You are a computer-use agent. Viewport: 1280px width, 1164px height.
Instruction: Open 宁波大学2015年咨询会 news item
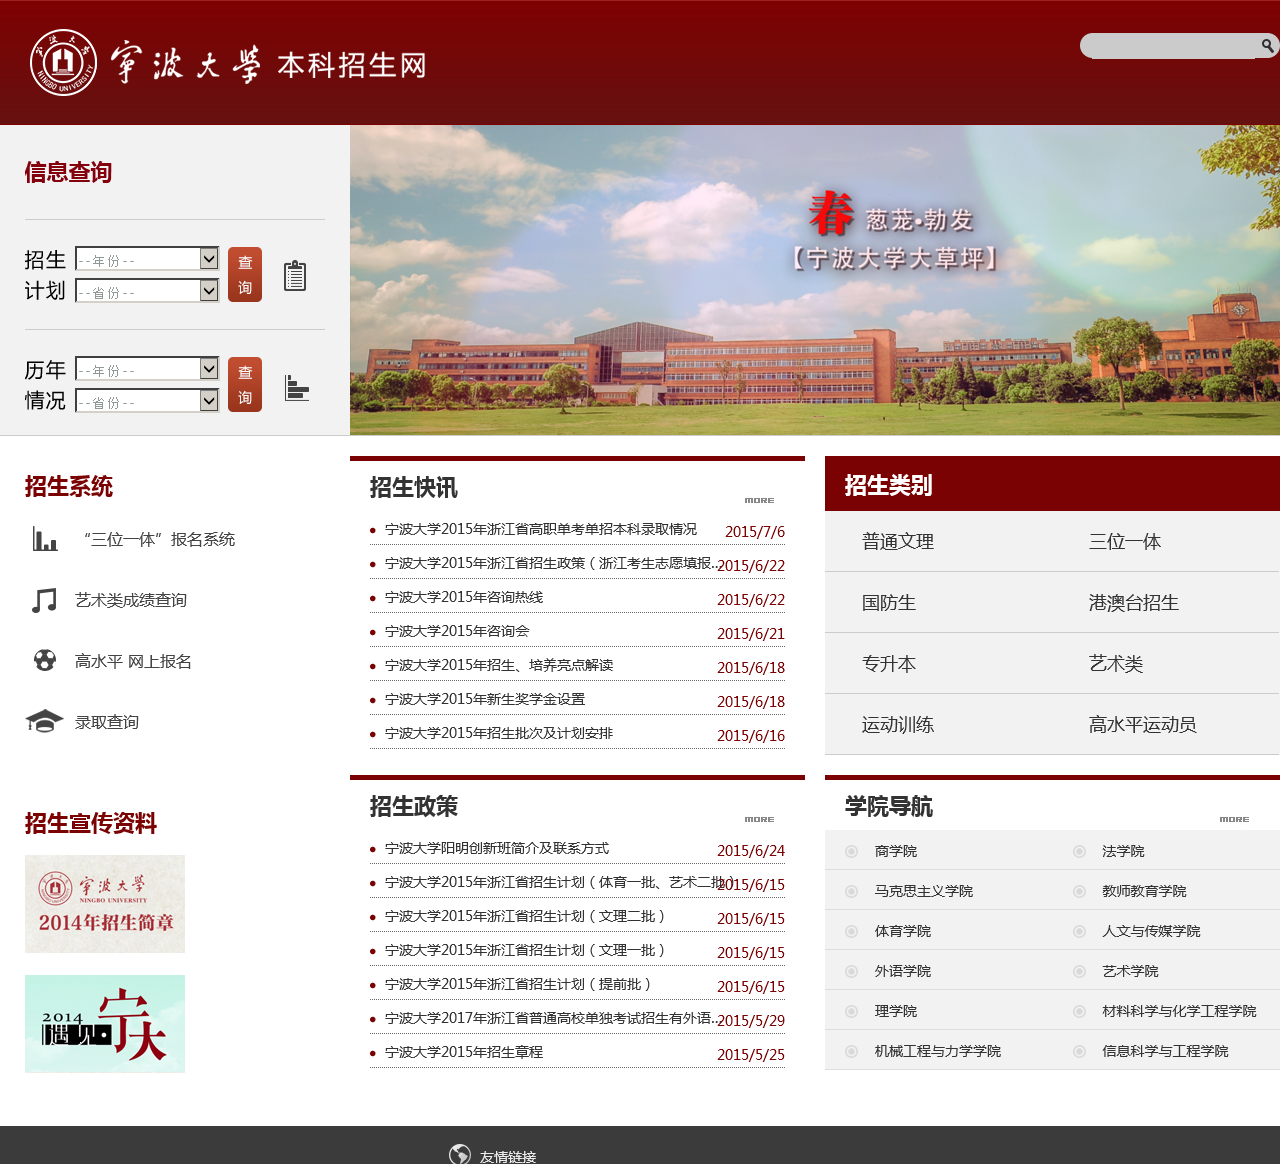click(x=457, y=631)
